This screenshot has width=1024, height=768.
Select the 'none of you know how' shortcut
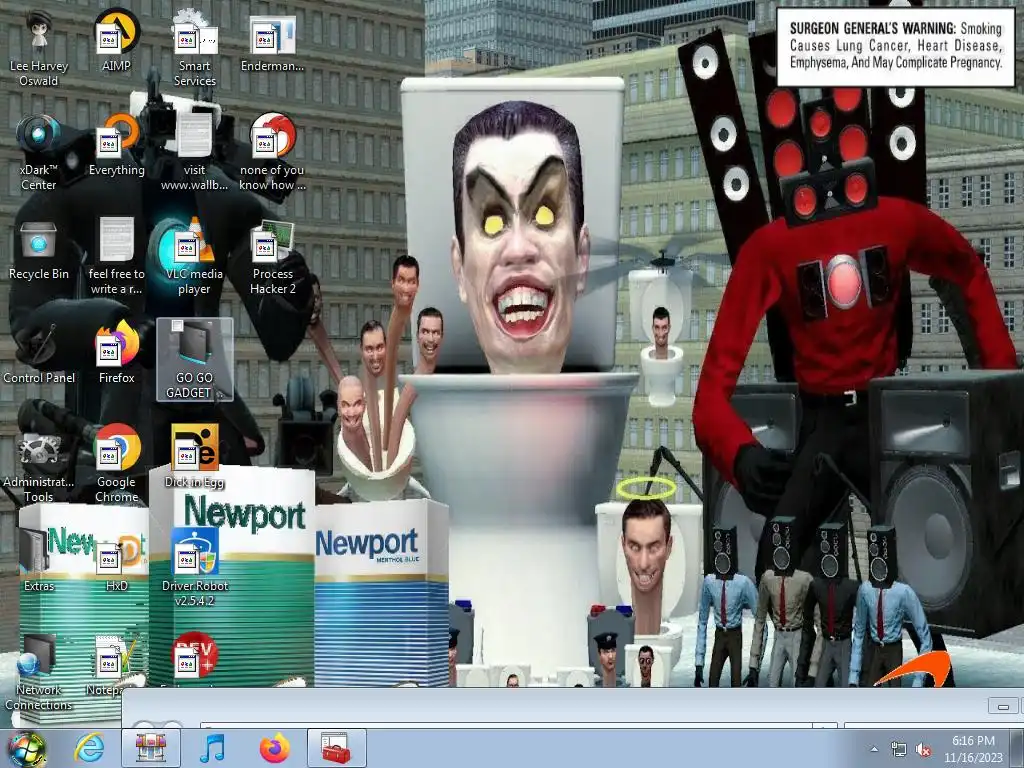tap(272, 153)
